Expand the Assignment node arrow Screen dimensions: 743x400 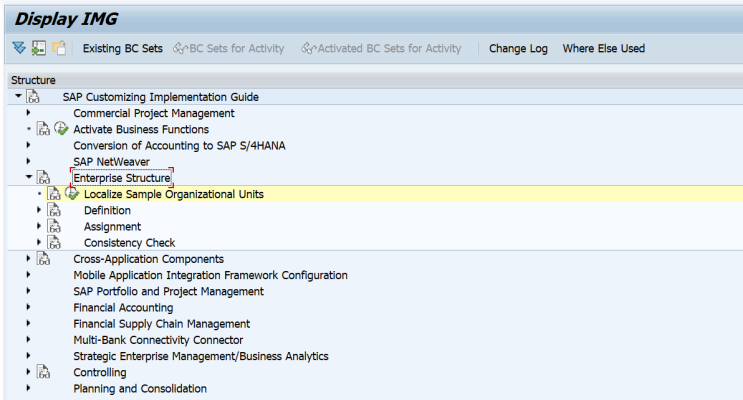tap(39, 226)
